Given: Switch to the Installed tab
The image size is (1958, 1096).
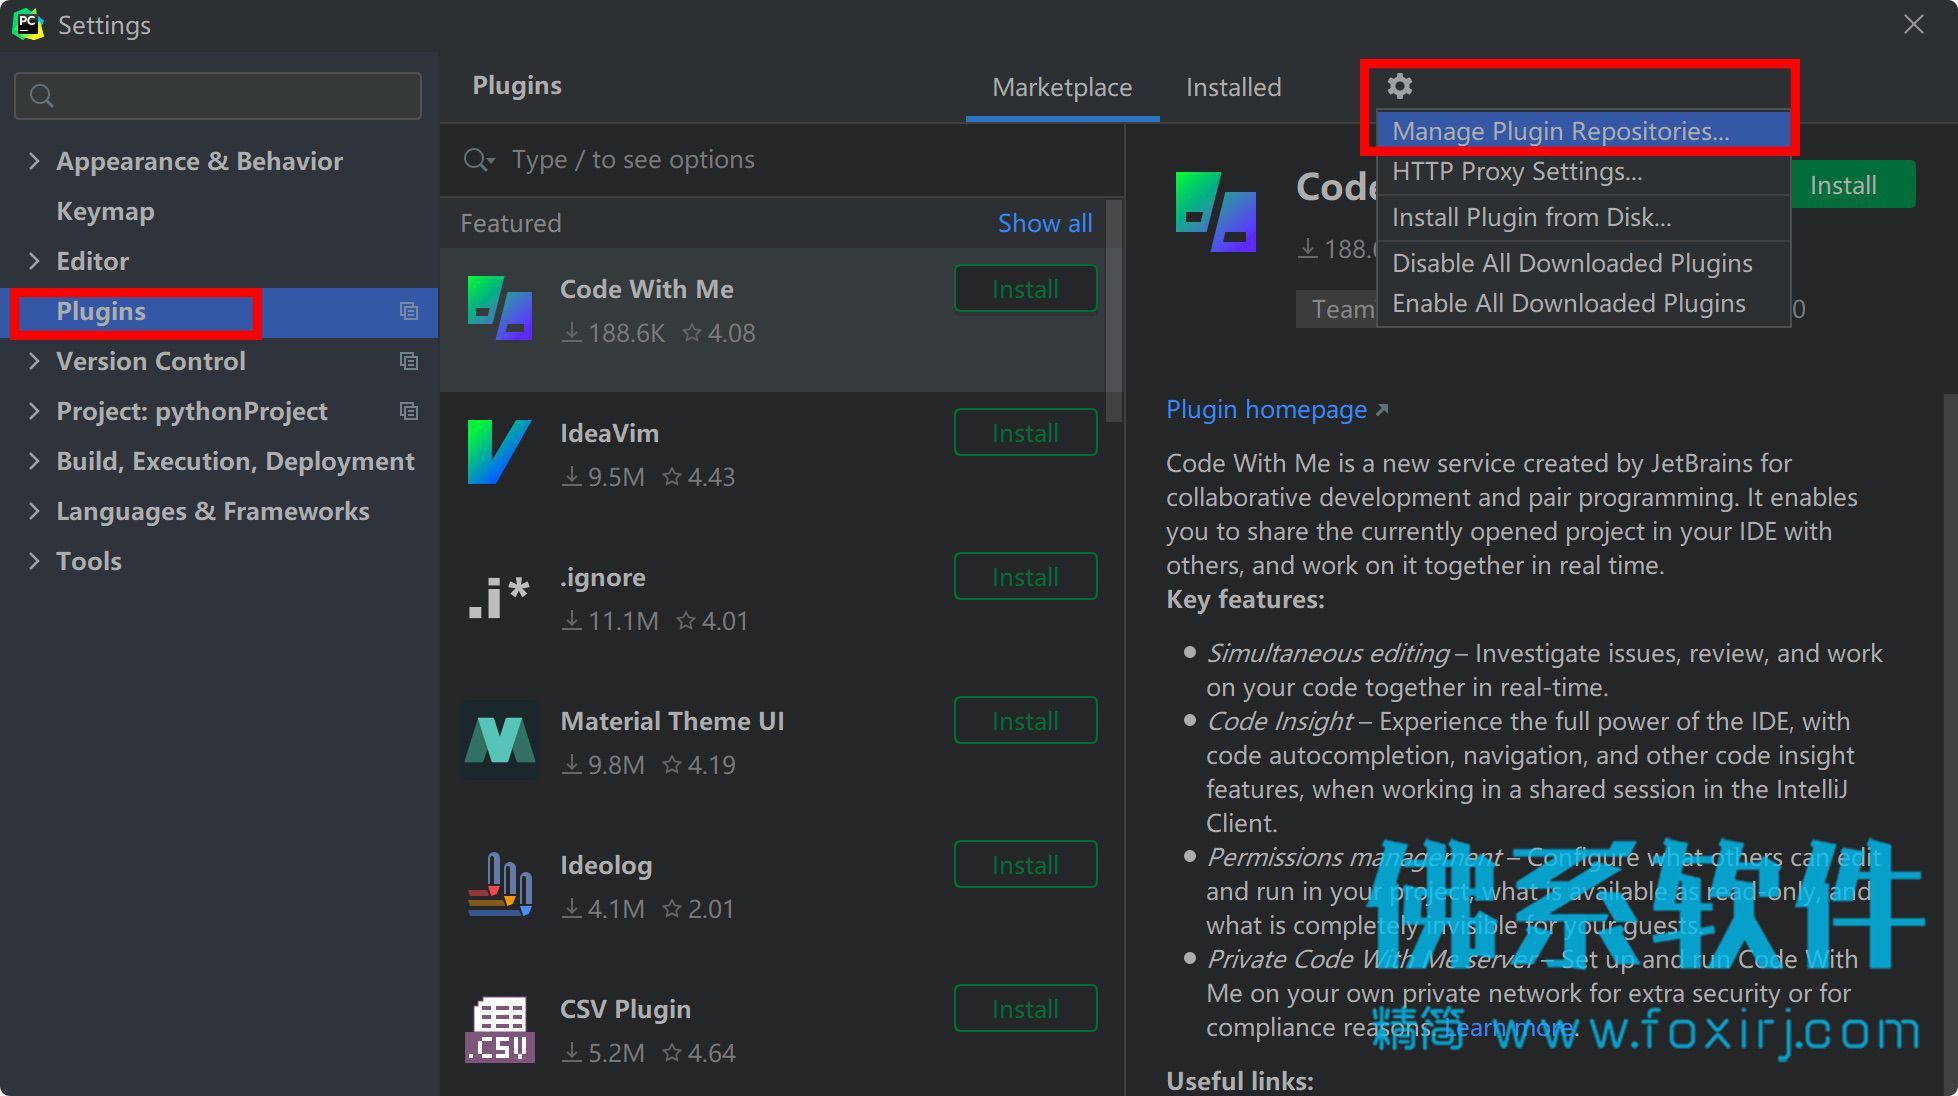Looking at the screenshot, I should tap(1233, 87).
